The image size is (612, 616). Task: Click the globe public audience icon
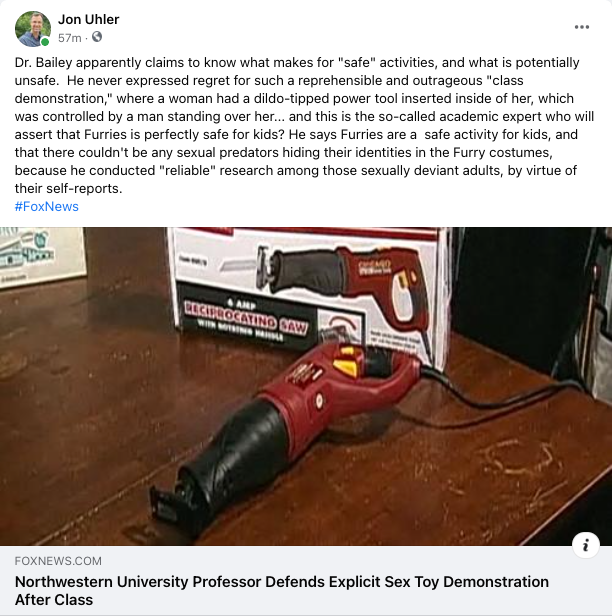[x=97, y=37]
